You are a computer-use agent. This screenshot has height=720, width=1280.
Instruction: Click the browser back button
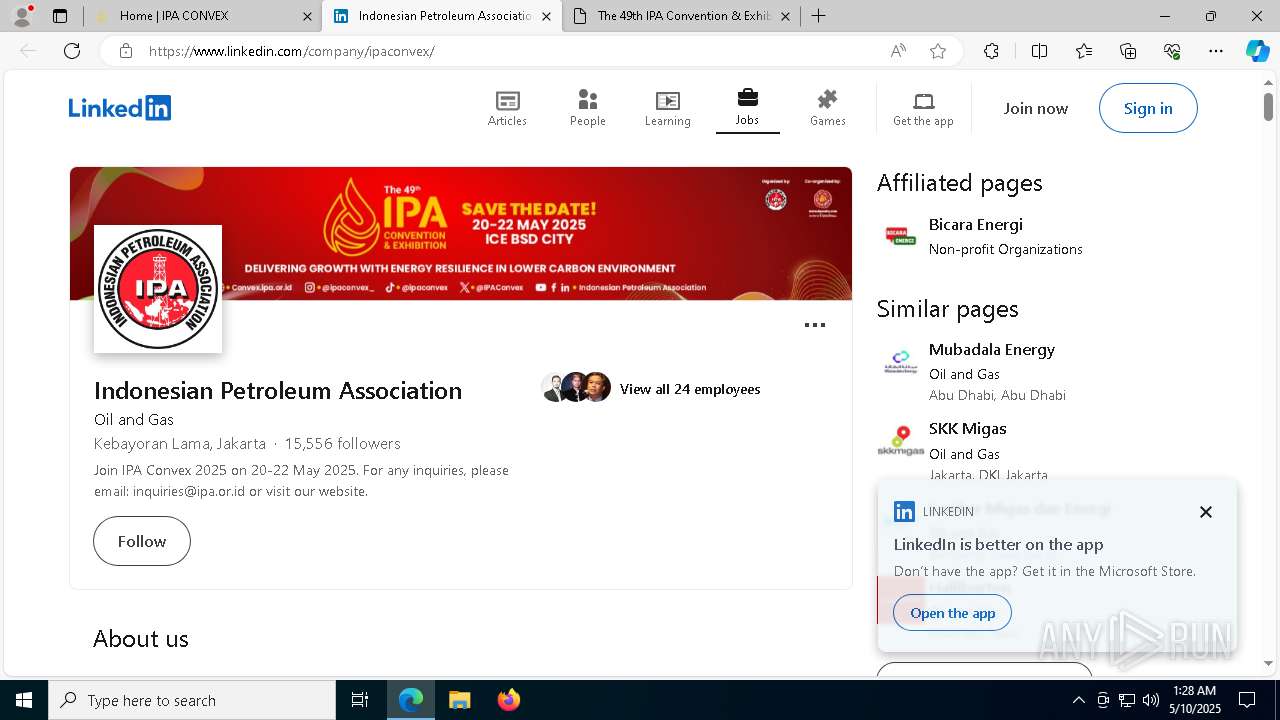[28, 51]
